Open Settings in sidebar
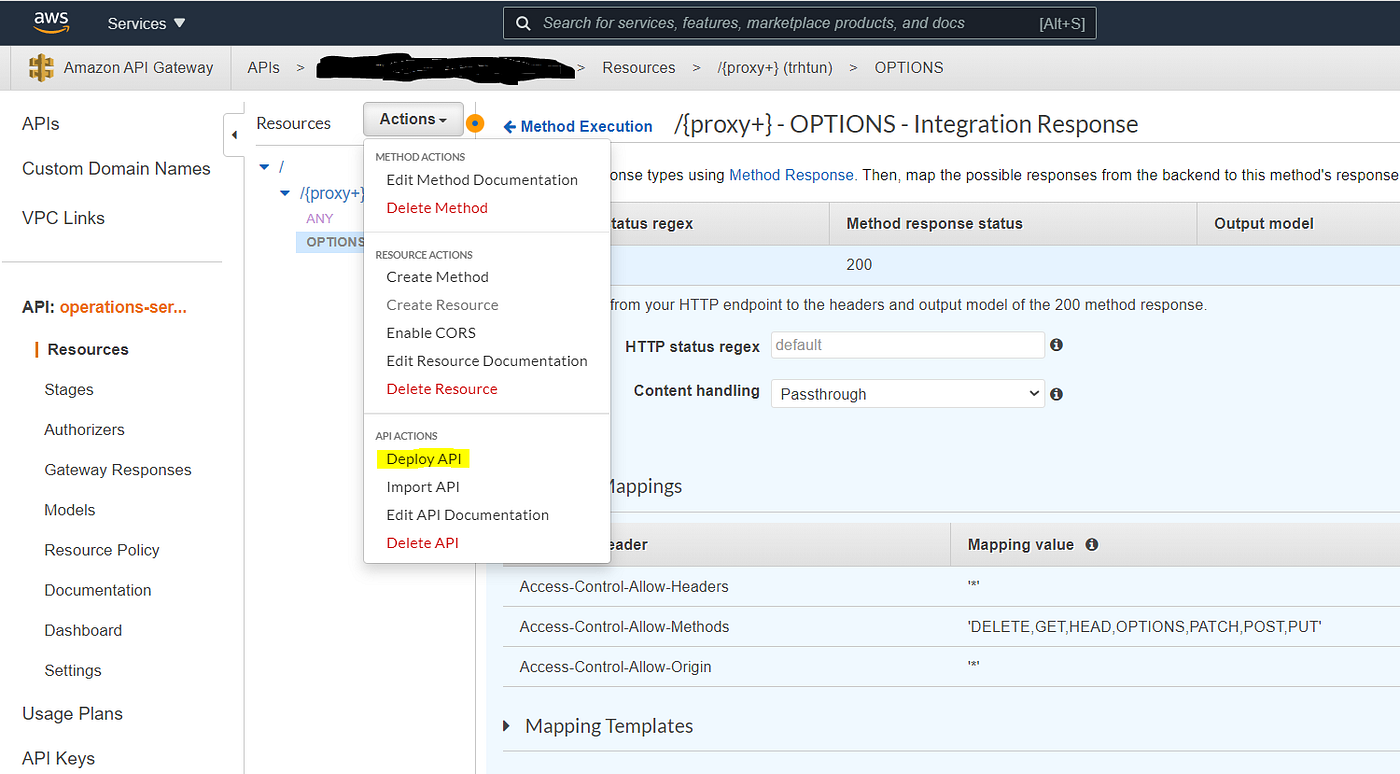 tap(73, 670)
